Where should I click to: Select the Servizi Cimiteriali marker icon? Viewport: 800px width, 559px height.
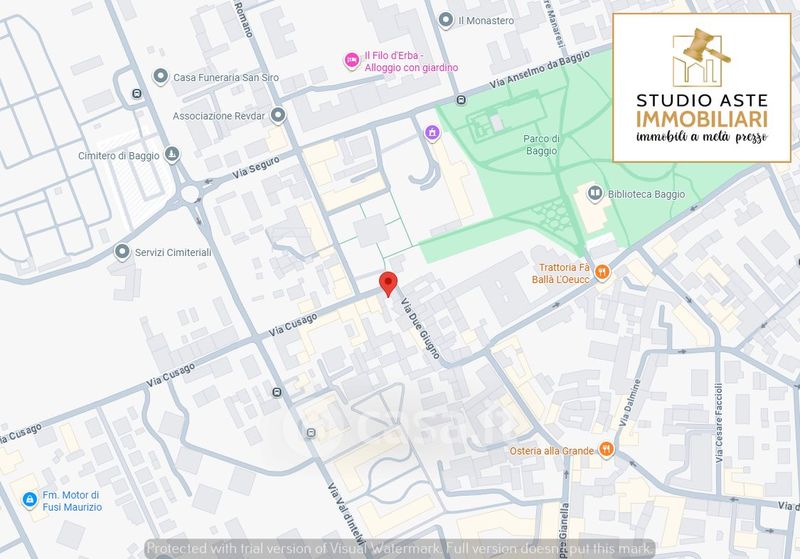(x=122, y=252)
